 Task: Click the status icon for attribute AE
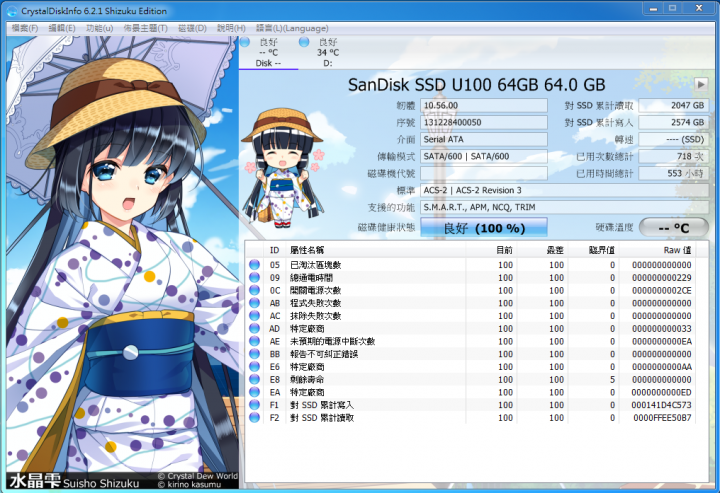tap(254, 341)
